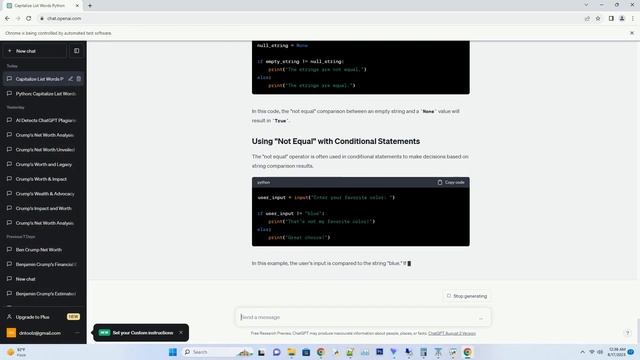The image size is (640, 360).
Task: Click the send message arrow button
Action: [x=481, y=318]
